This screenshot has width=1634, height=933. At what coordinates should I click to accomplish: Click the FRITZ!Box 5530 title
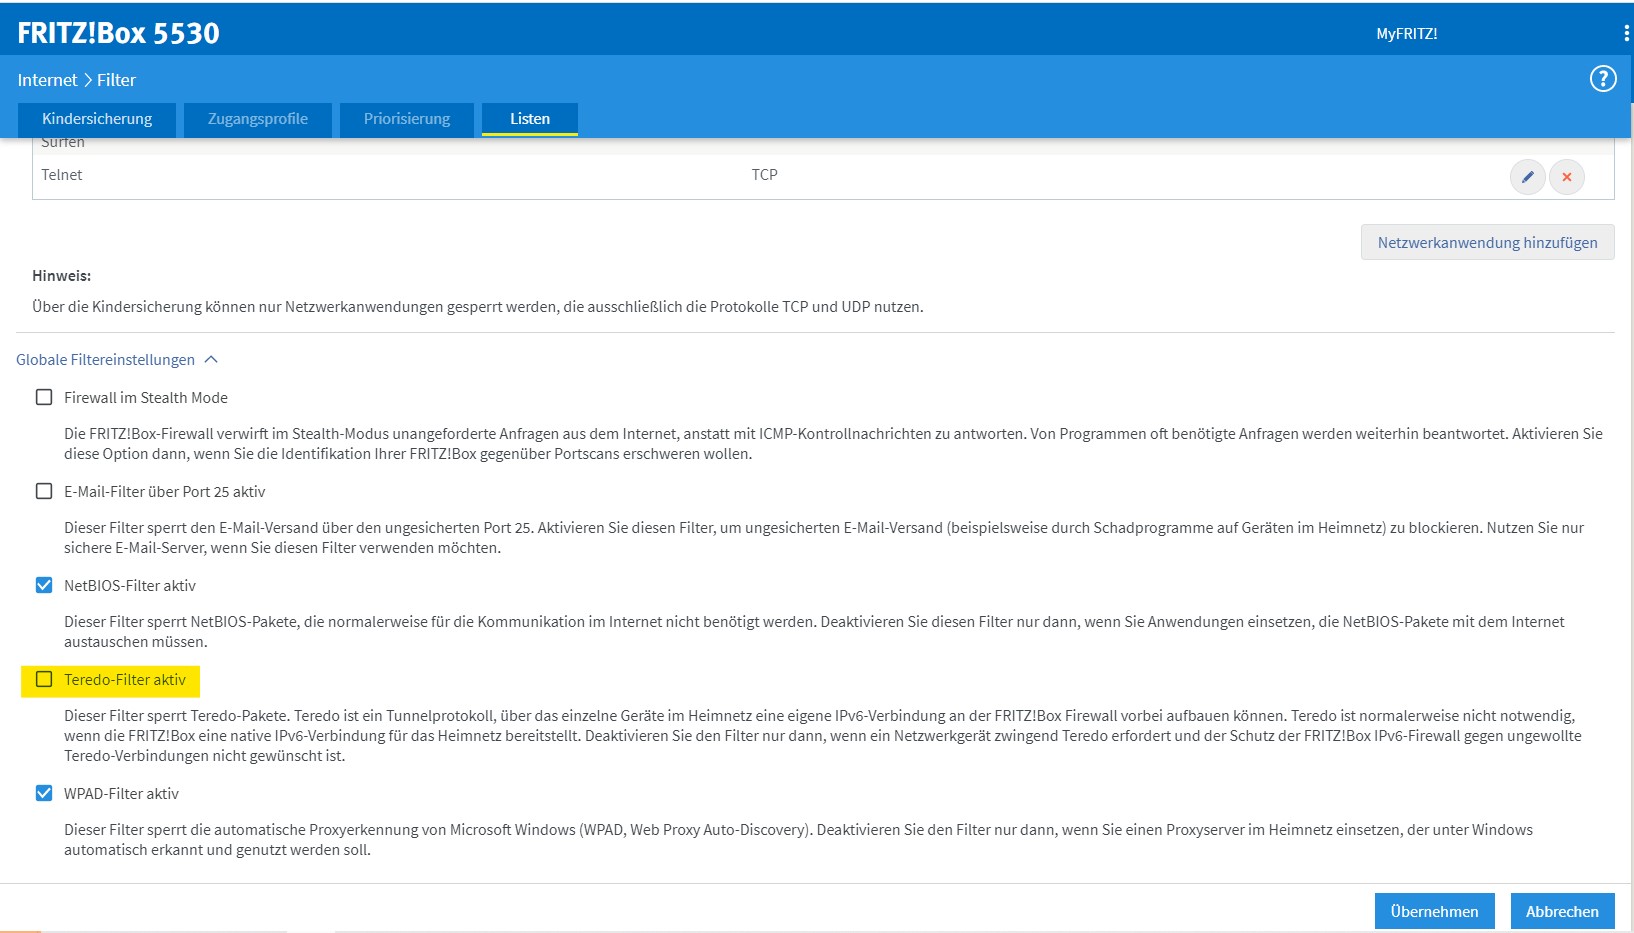118,33
